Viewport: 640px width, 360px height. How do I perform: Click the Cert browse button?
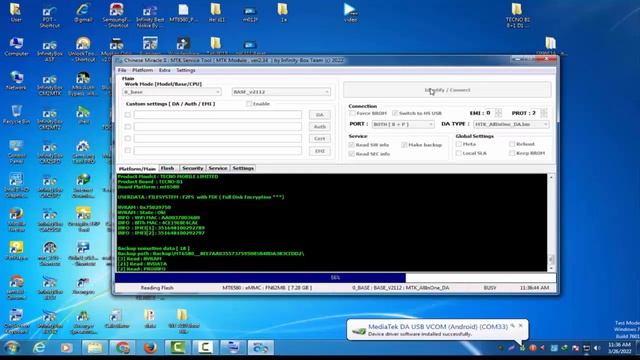point(320,139)
